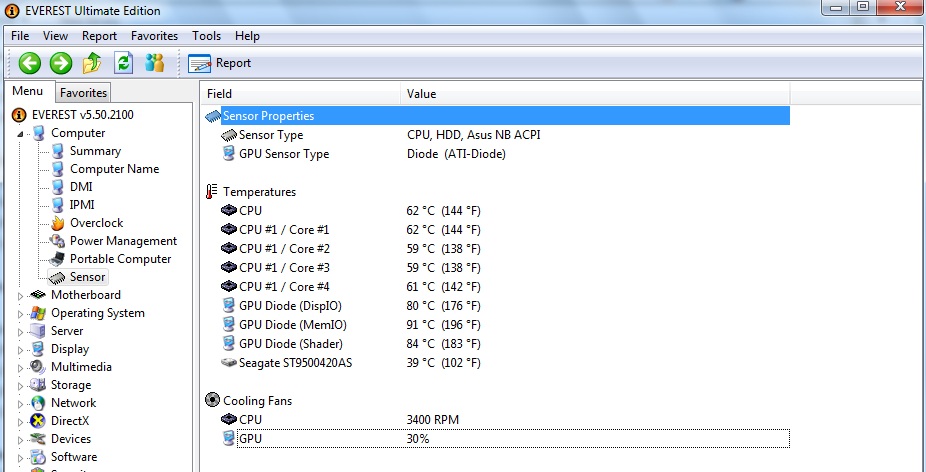926x472 pixels.
Task: Open the Overclock page
Action: (96, 223)
